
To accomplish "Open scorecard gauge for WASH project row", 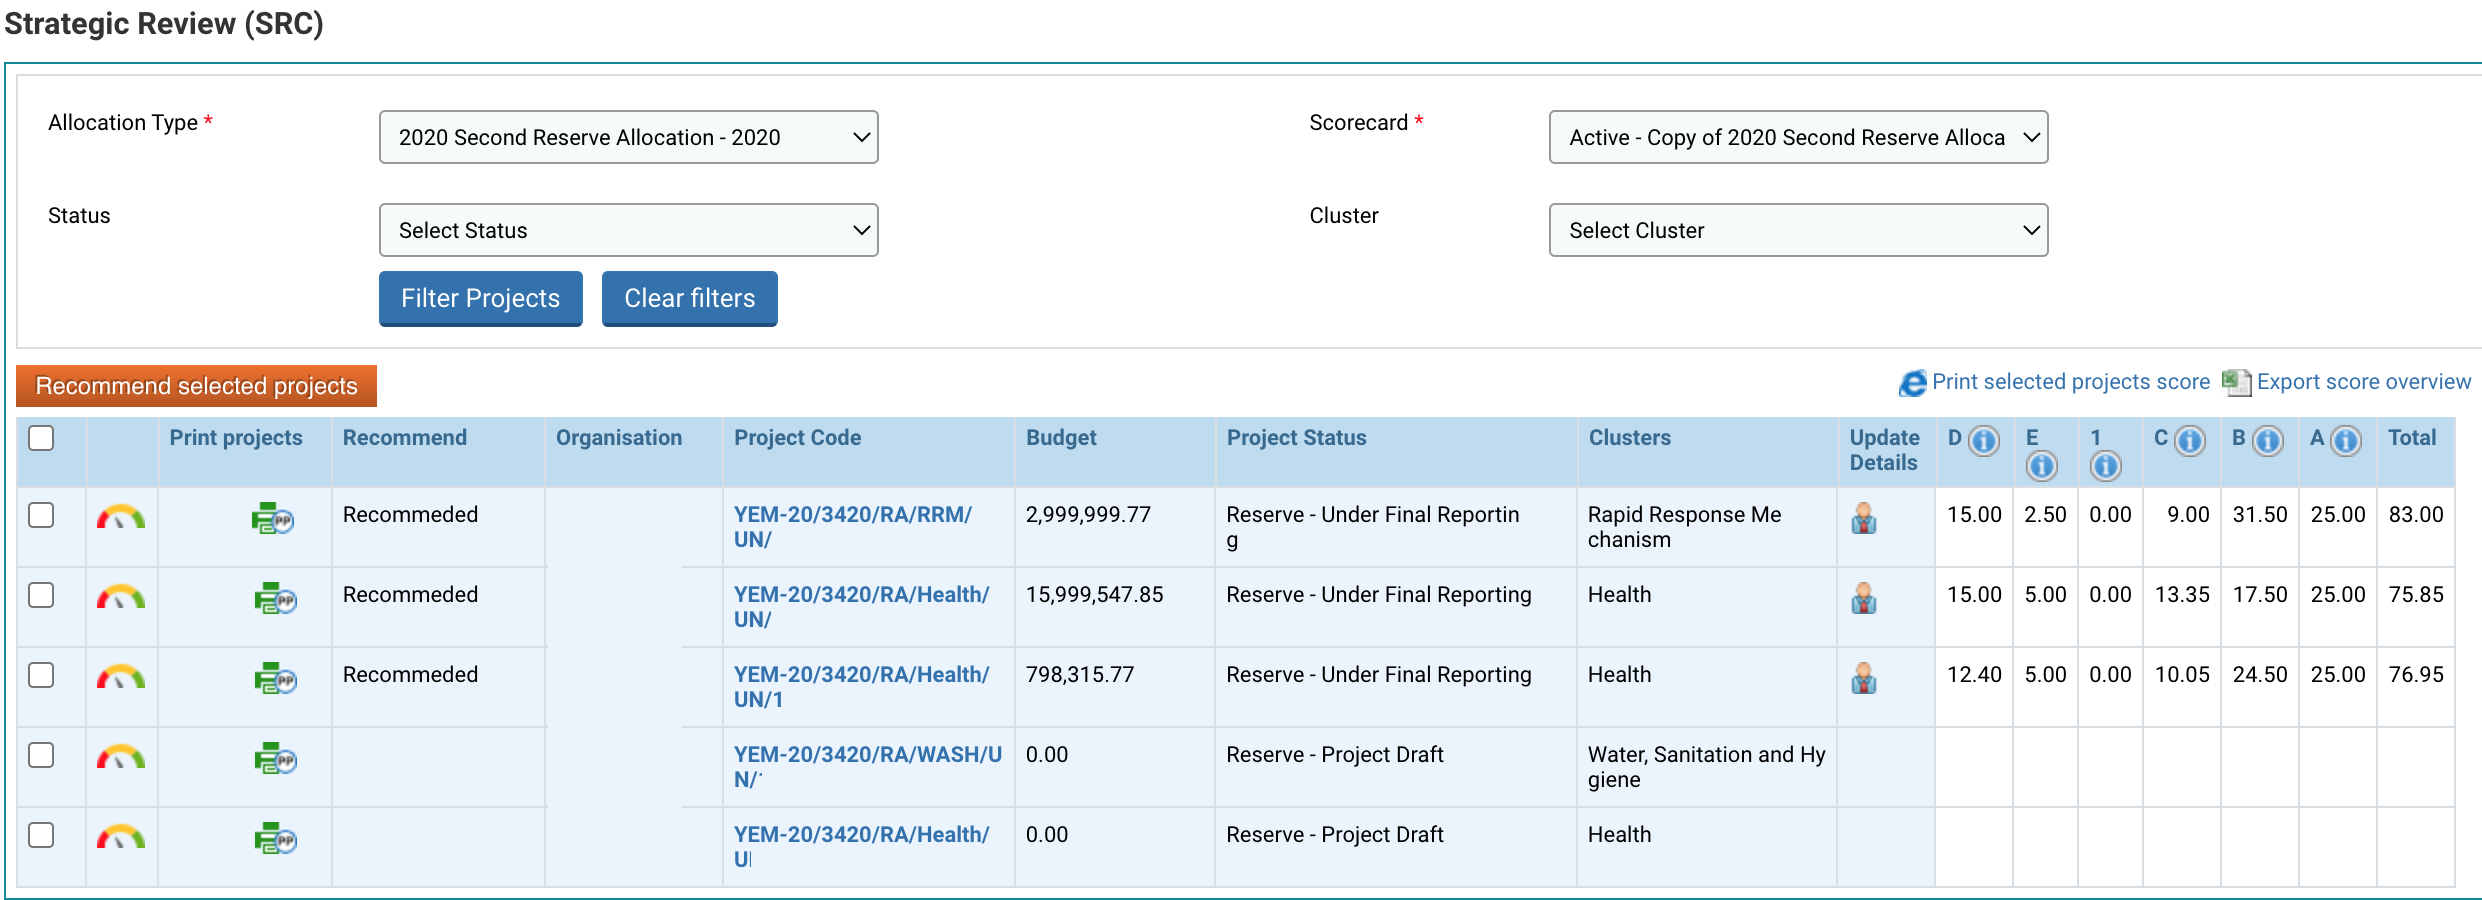I will pos(121,758).
